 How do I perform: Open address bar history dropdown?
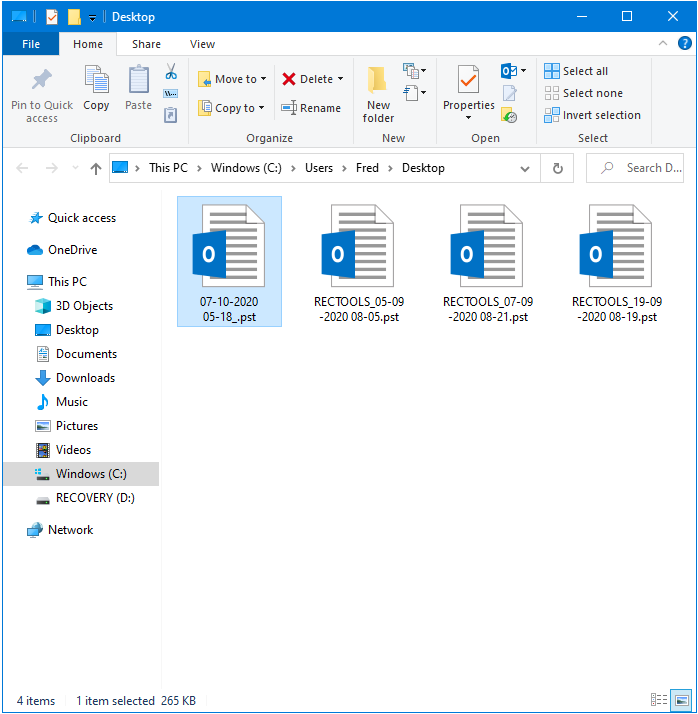pyautogui.click(x=525, y=169)
